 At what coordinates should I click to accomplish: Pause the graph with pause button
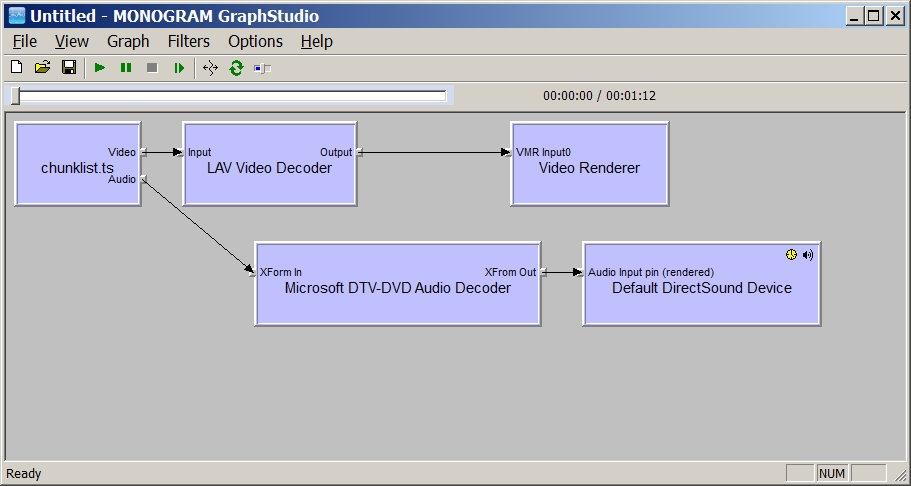126,68
